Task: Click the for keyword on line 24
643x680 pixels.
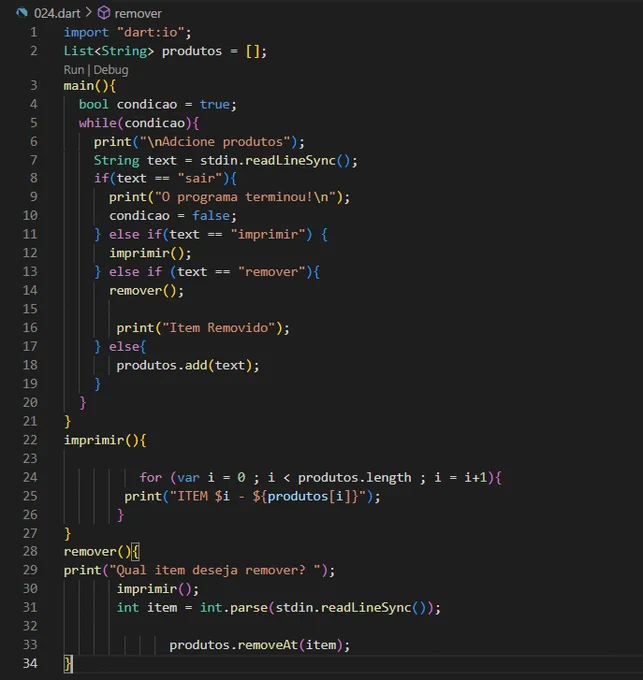Action: (x=150, y=477)
